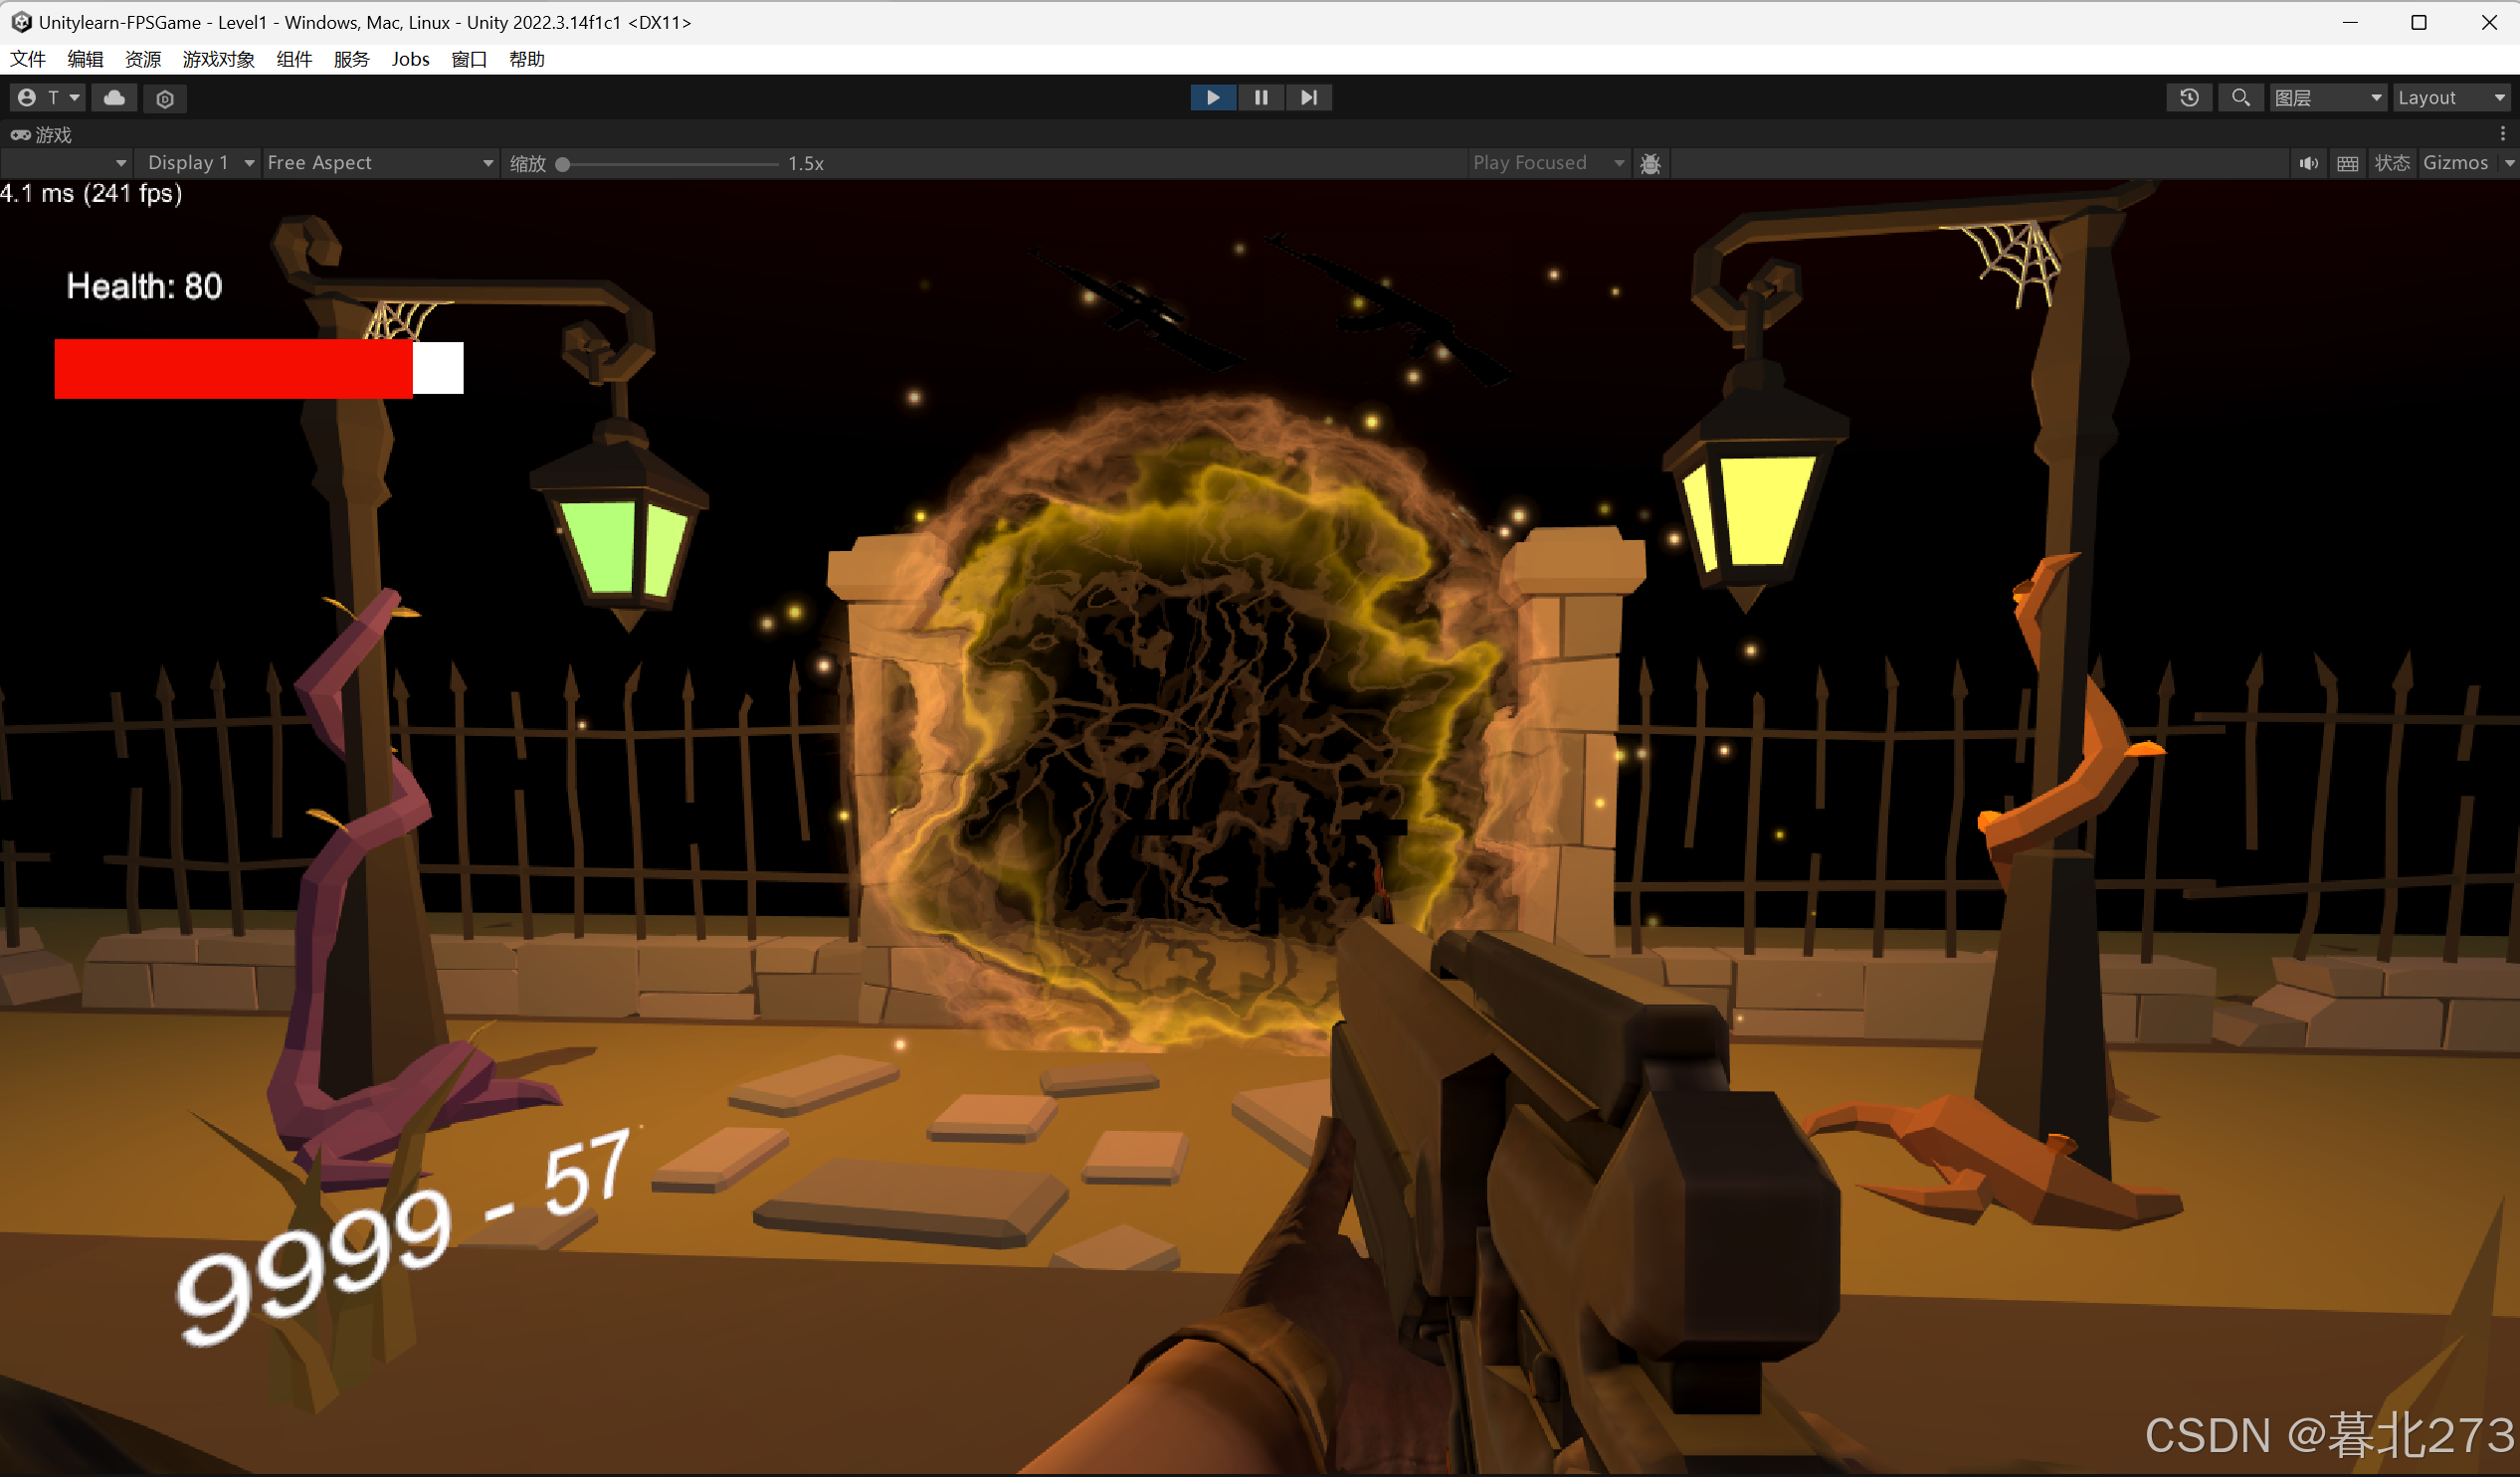Open the 图层 layers dropdown
2520x1477 pixels.
pos(2326,97)
